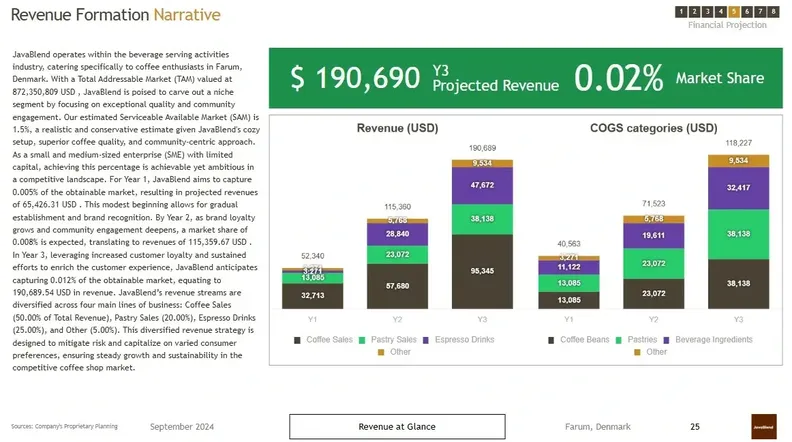The height and width of the screenshot is (442, 792).
Task: Click page navigation box number 1
Action: pos(681,12)
